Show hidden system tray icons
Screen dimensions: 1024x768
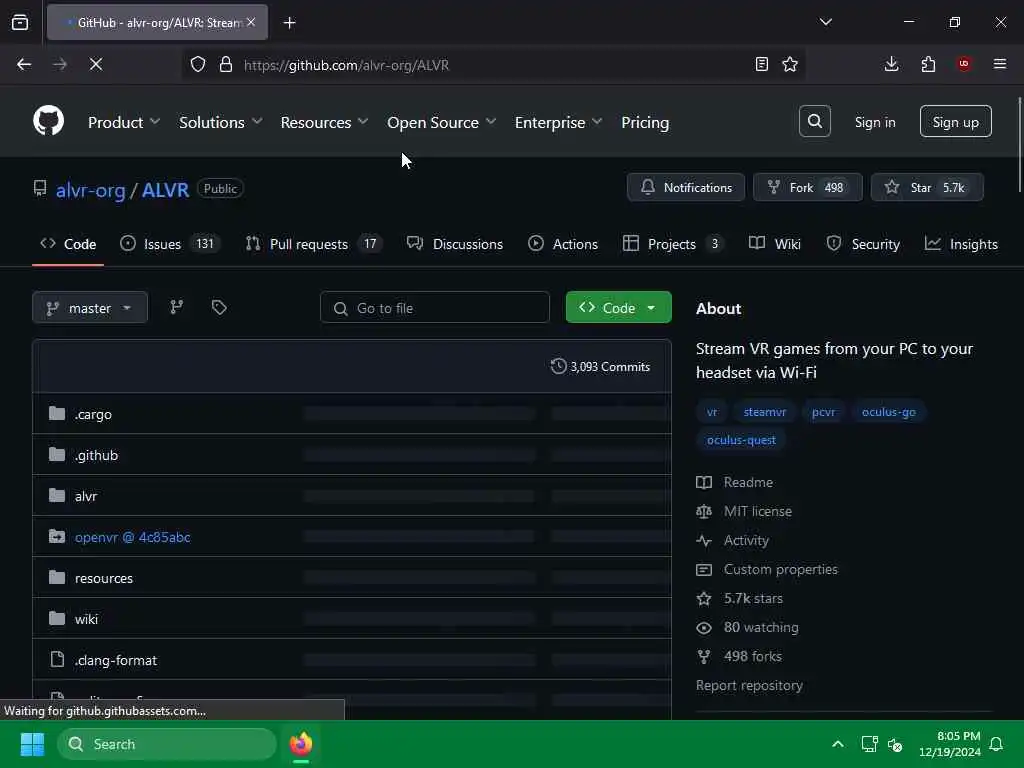(838, 744)
